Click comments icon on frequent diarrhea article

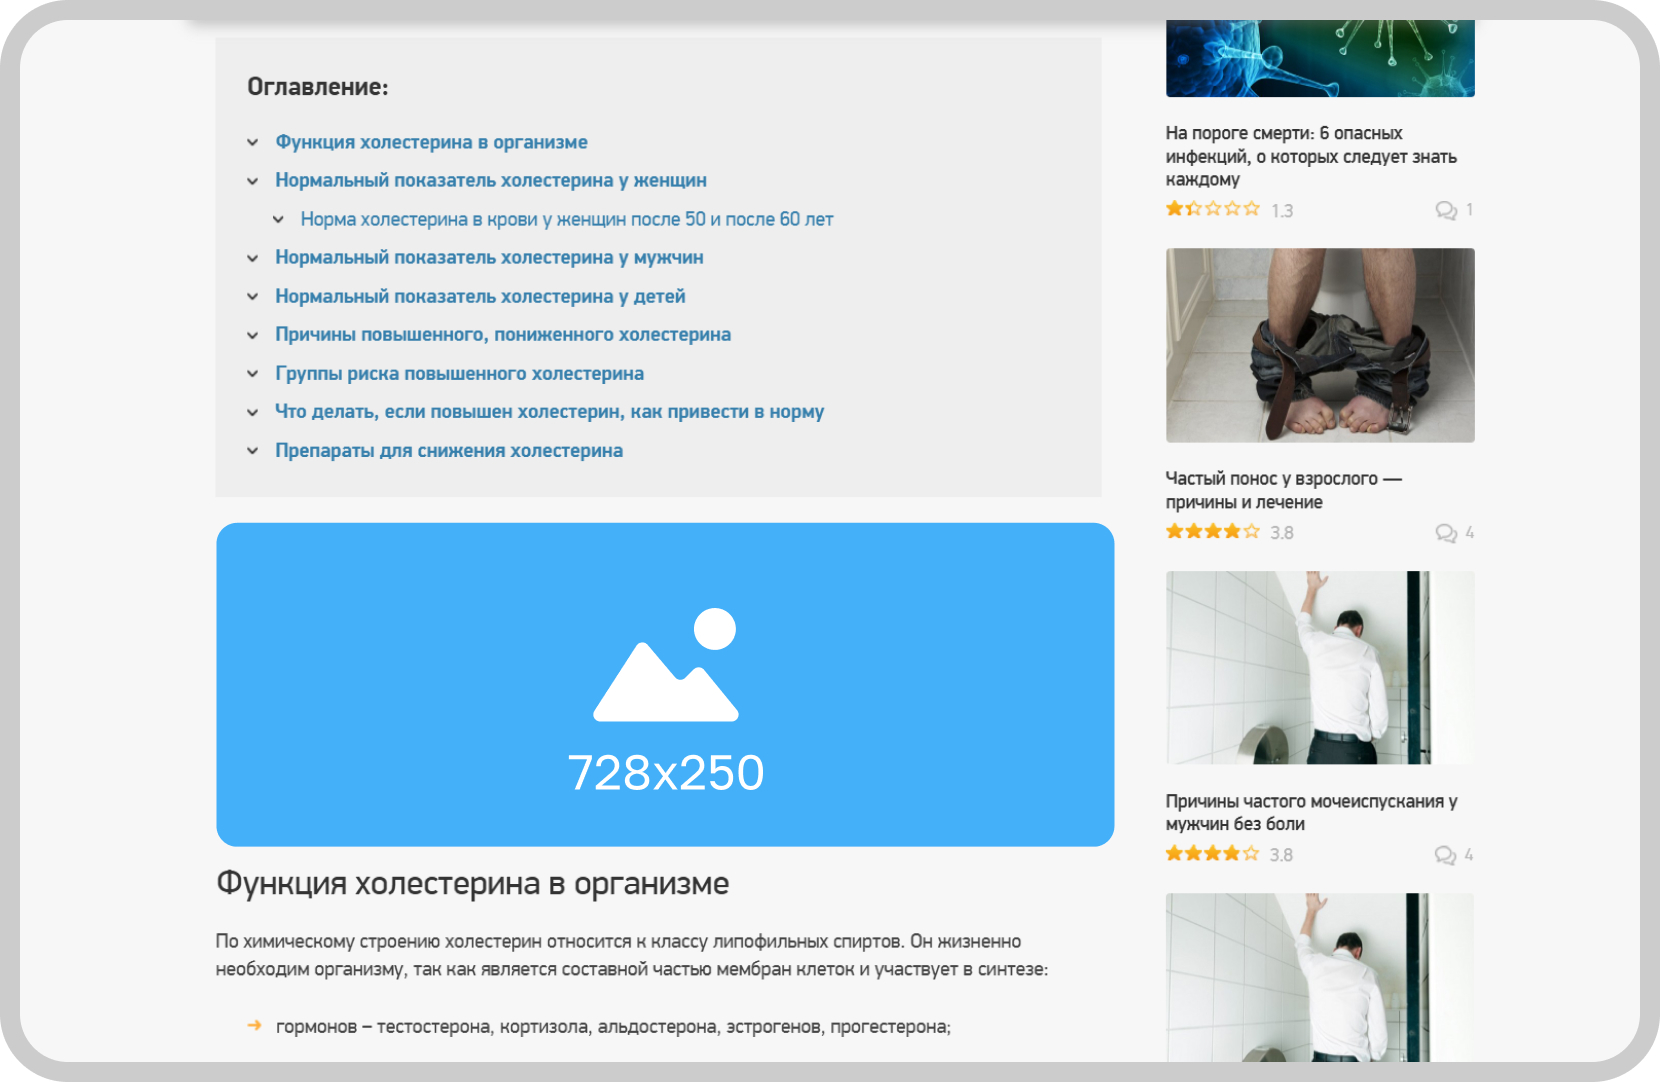tap(1445, 533)
